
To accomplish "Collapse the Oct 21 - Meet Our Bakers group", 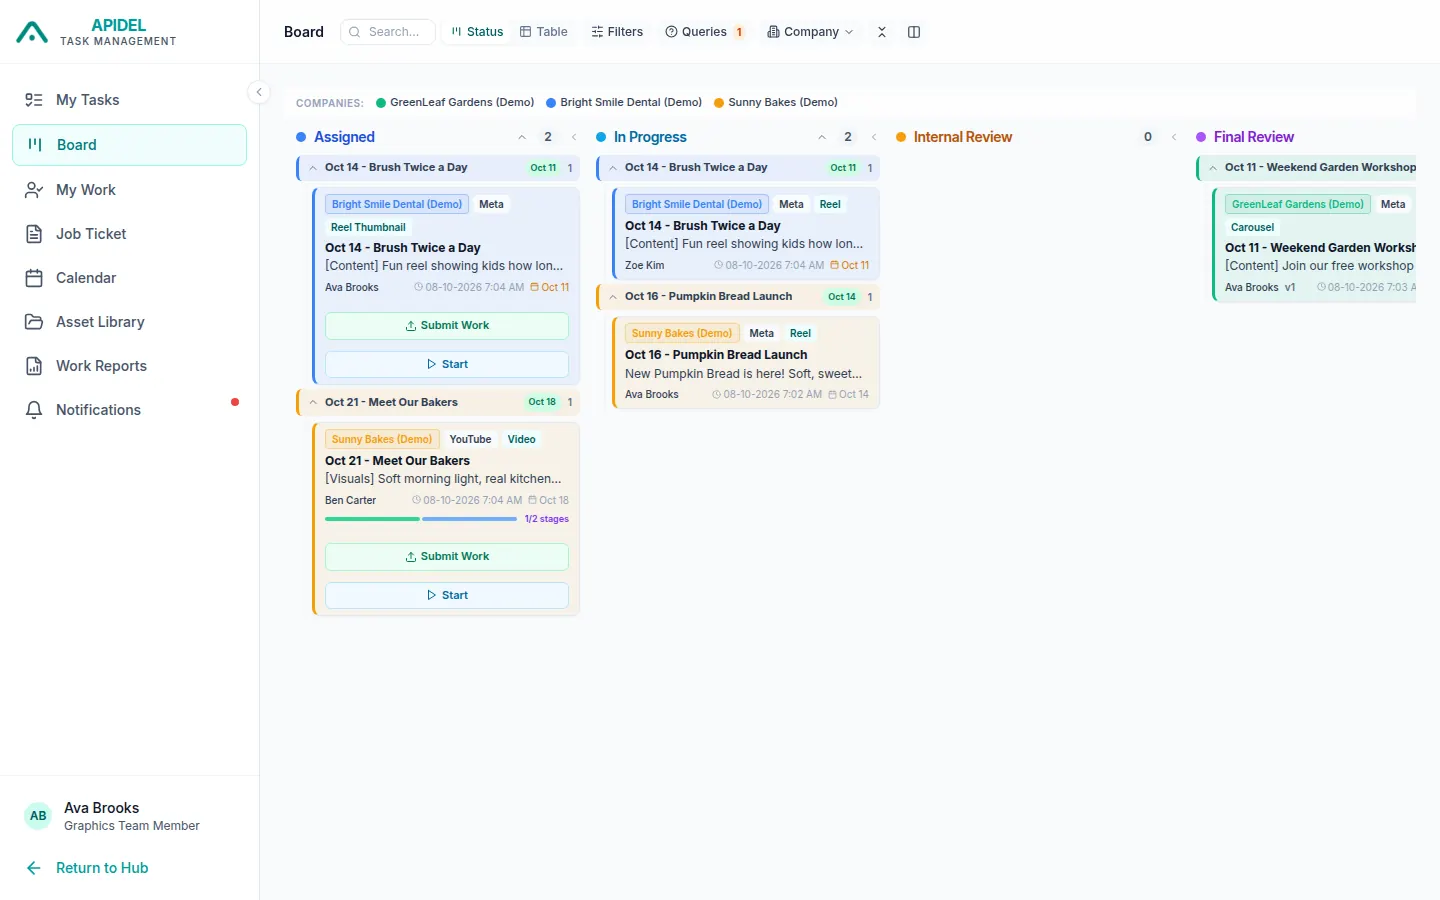I will point(313,402).
